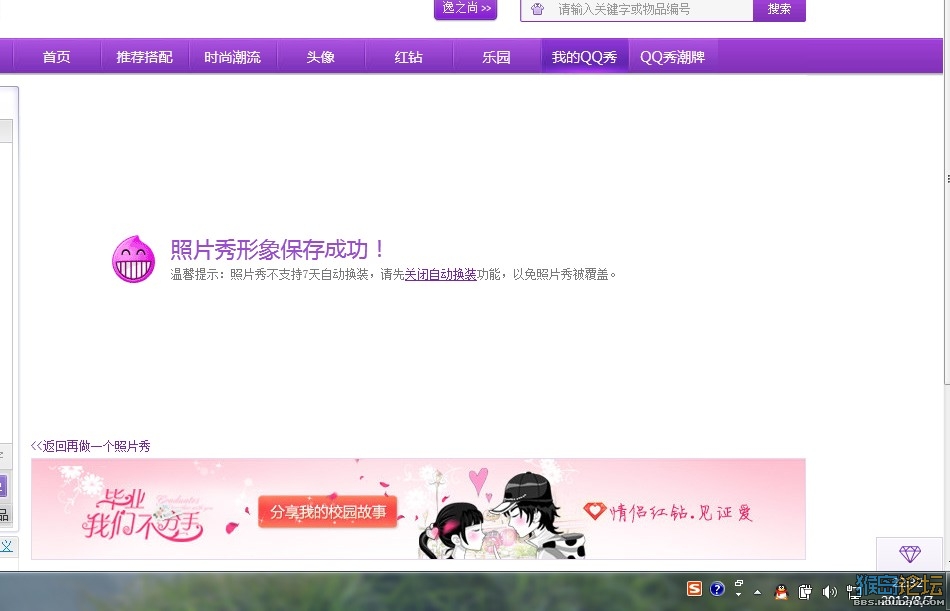Switch to the 时尚潮流 tab
Screen dimensions: 950x611
click(x=233, y=57)
